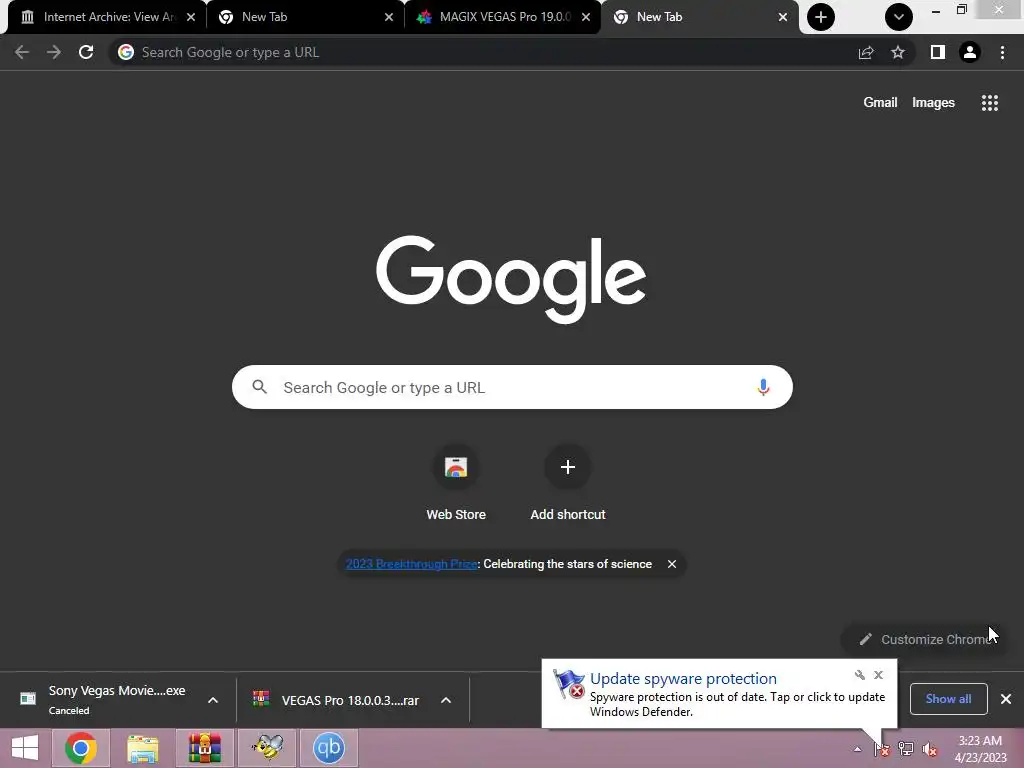Open Chrome from the taskbar

pyautogui.click(x=80, y=748)
